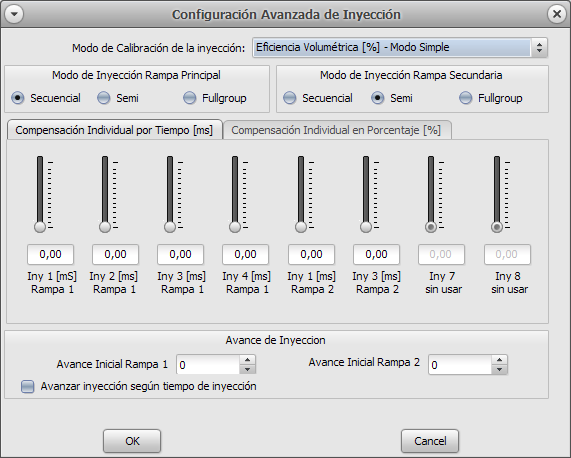Open the Modo de Calibración dropdown
571x458 pixels.
pos(400,47)
